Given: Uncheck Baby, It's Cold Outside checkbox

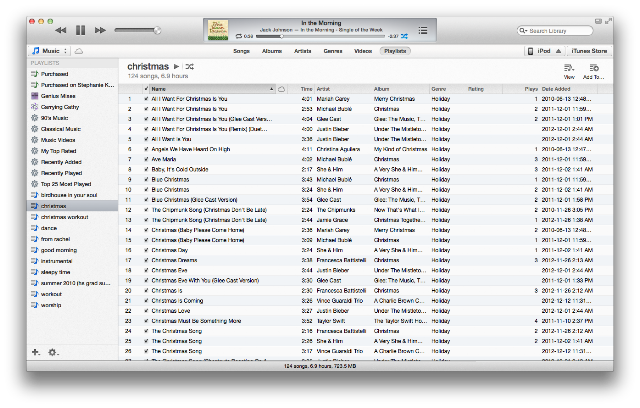Looking at the screenshot, I should click(146, 169).
